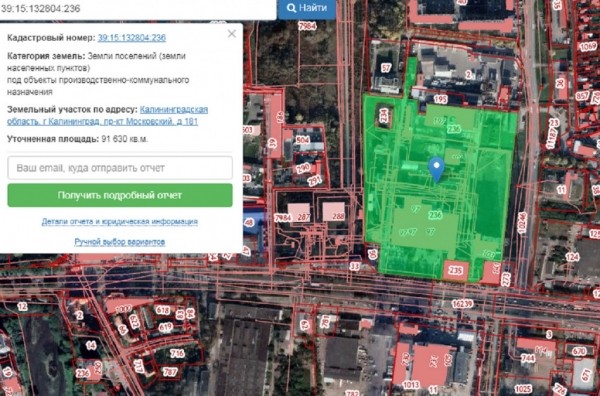Click parcel label 234 in green area

tap(384, 115)
